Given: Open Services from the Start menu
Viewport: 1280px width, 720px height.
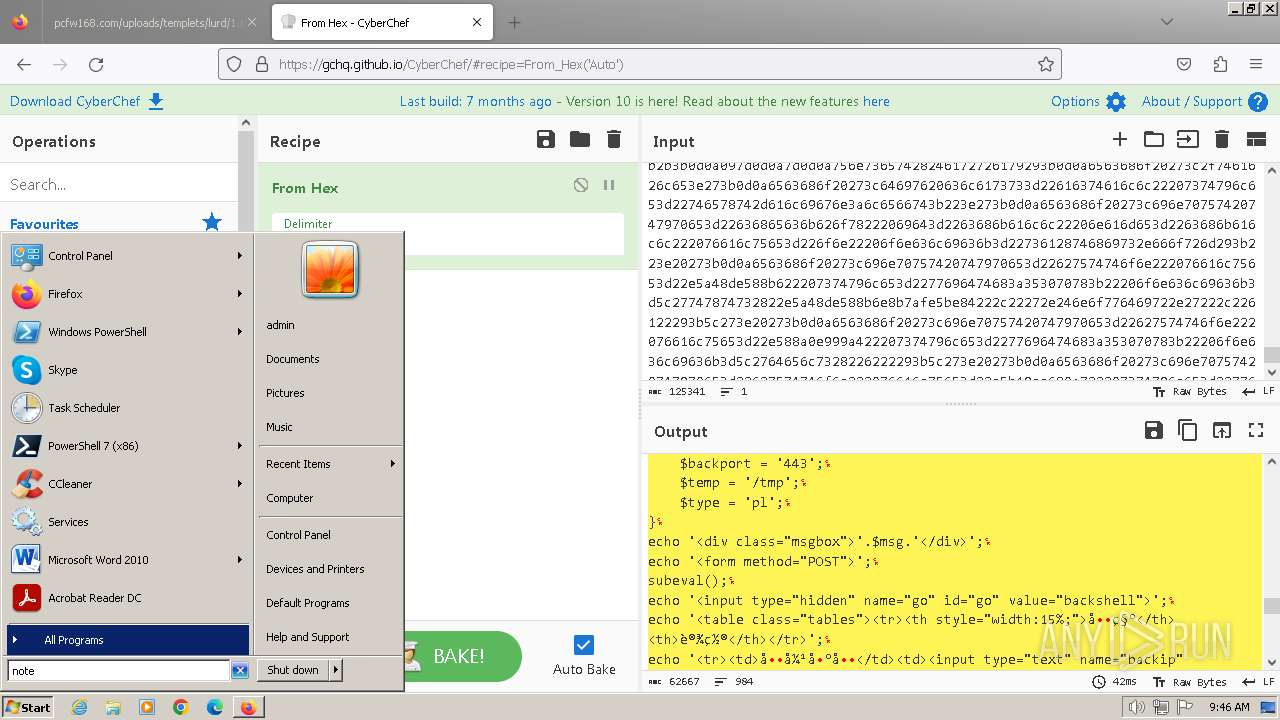Looking at the screenshot, I should pos(128,522).
